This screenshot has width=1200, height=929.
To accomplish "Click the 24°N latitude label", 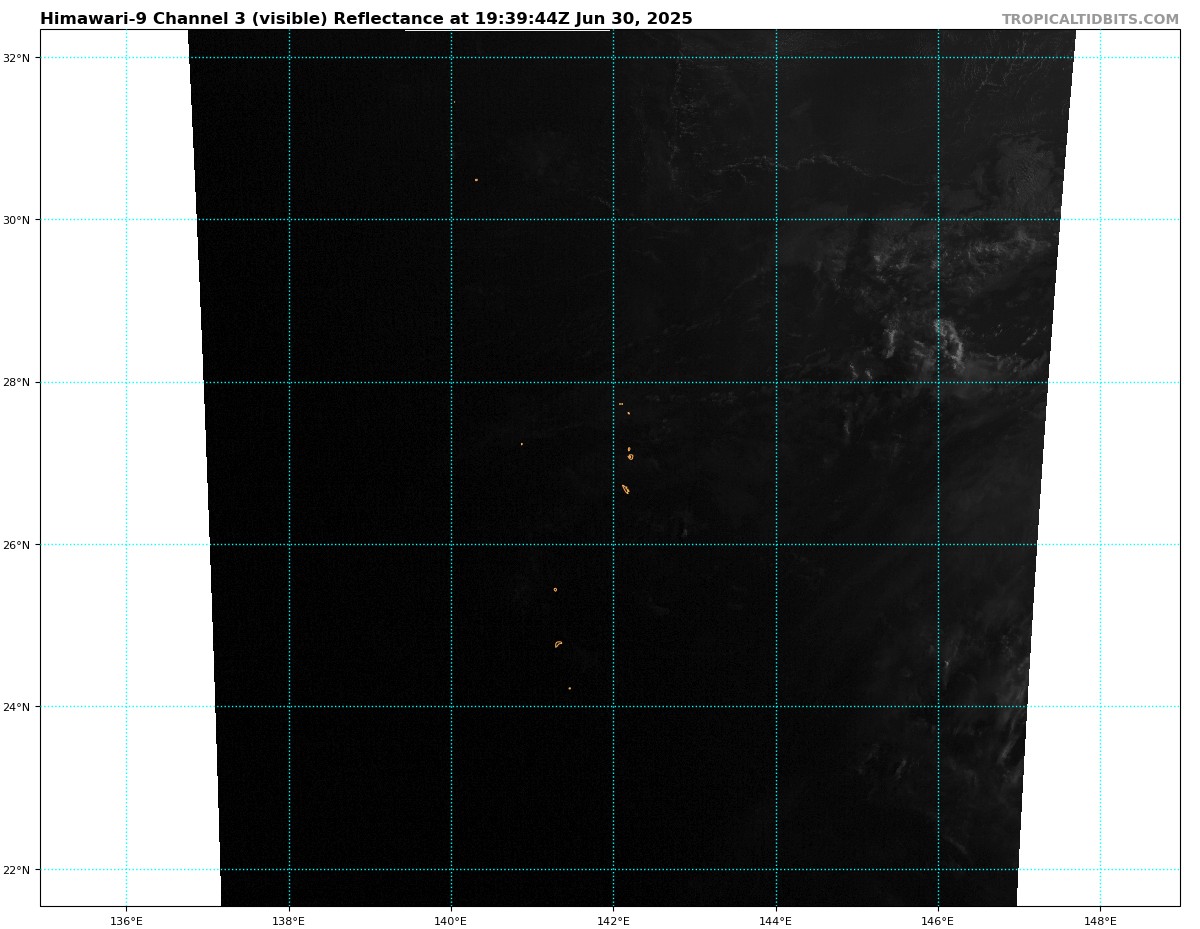I will pyautogui.click(x=18, y=707).
